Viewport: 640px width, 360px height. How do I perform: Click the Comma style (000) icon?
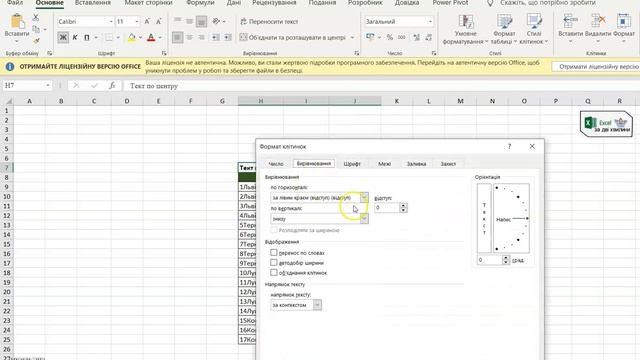pyautogui.click(x=402, y=38)
